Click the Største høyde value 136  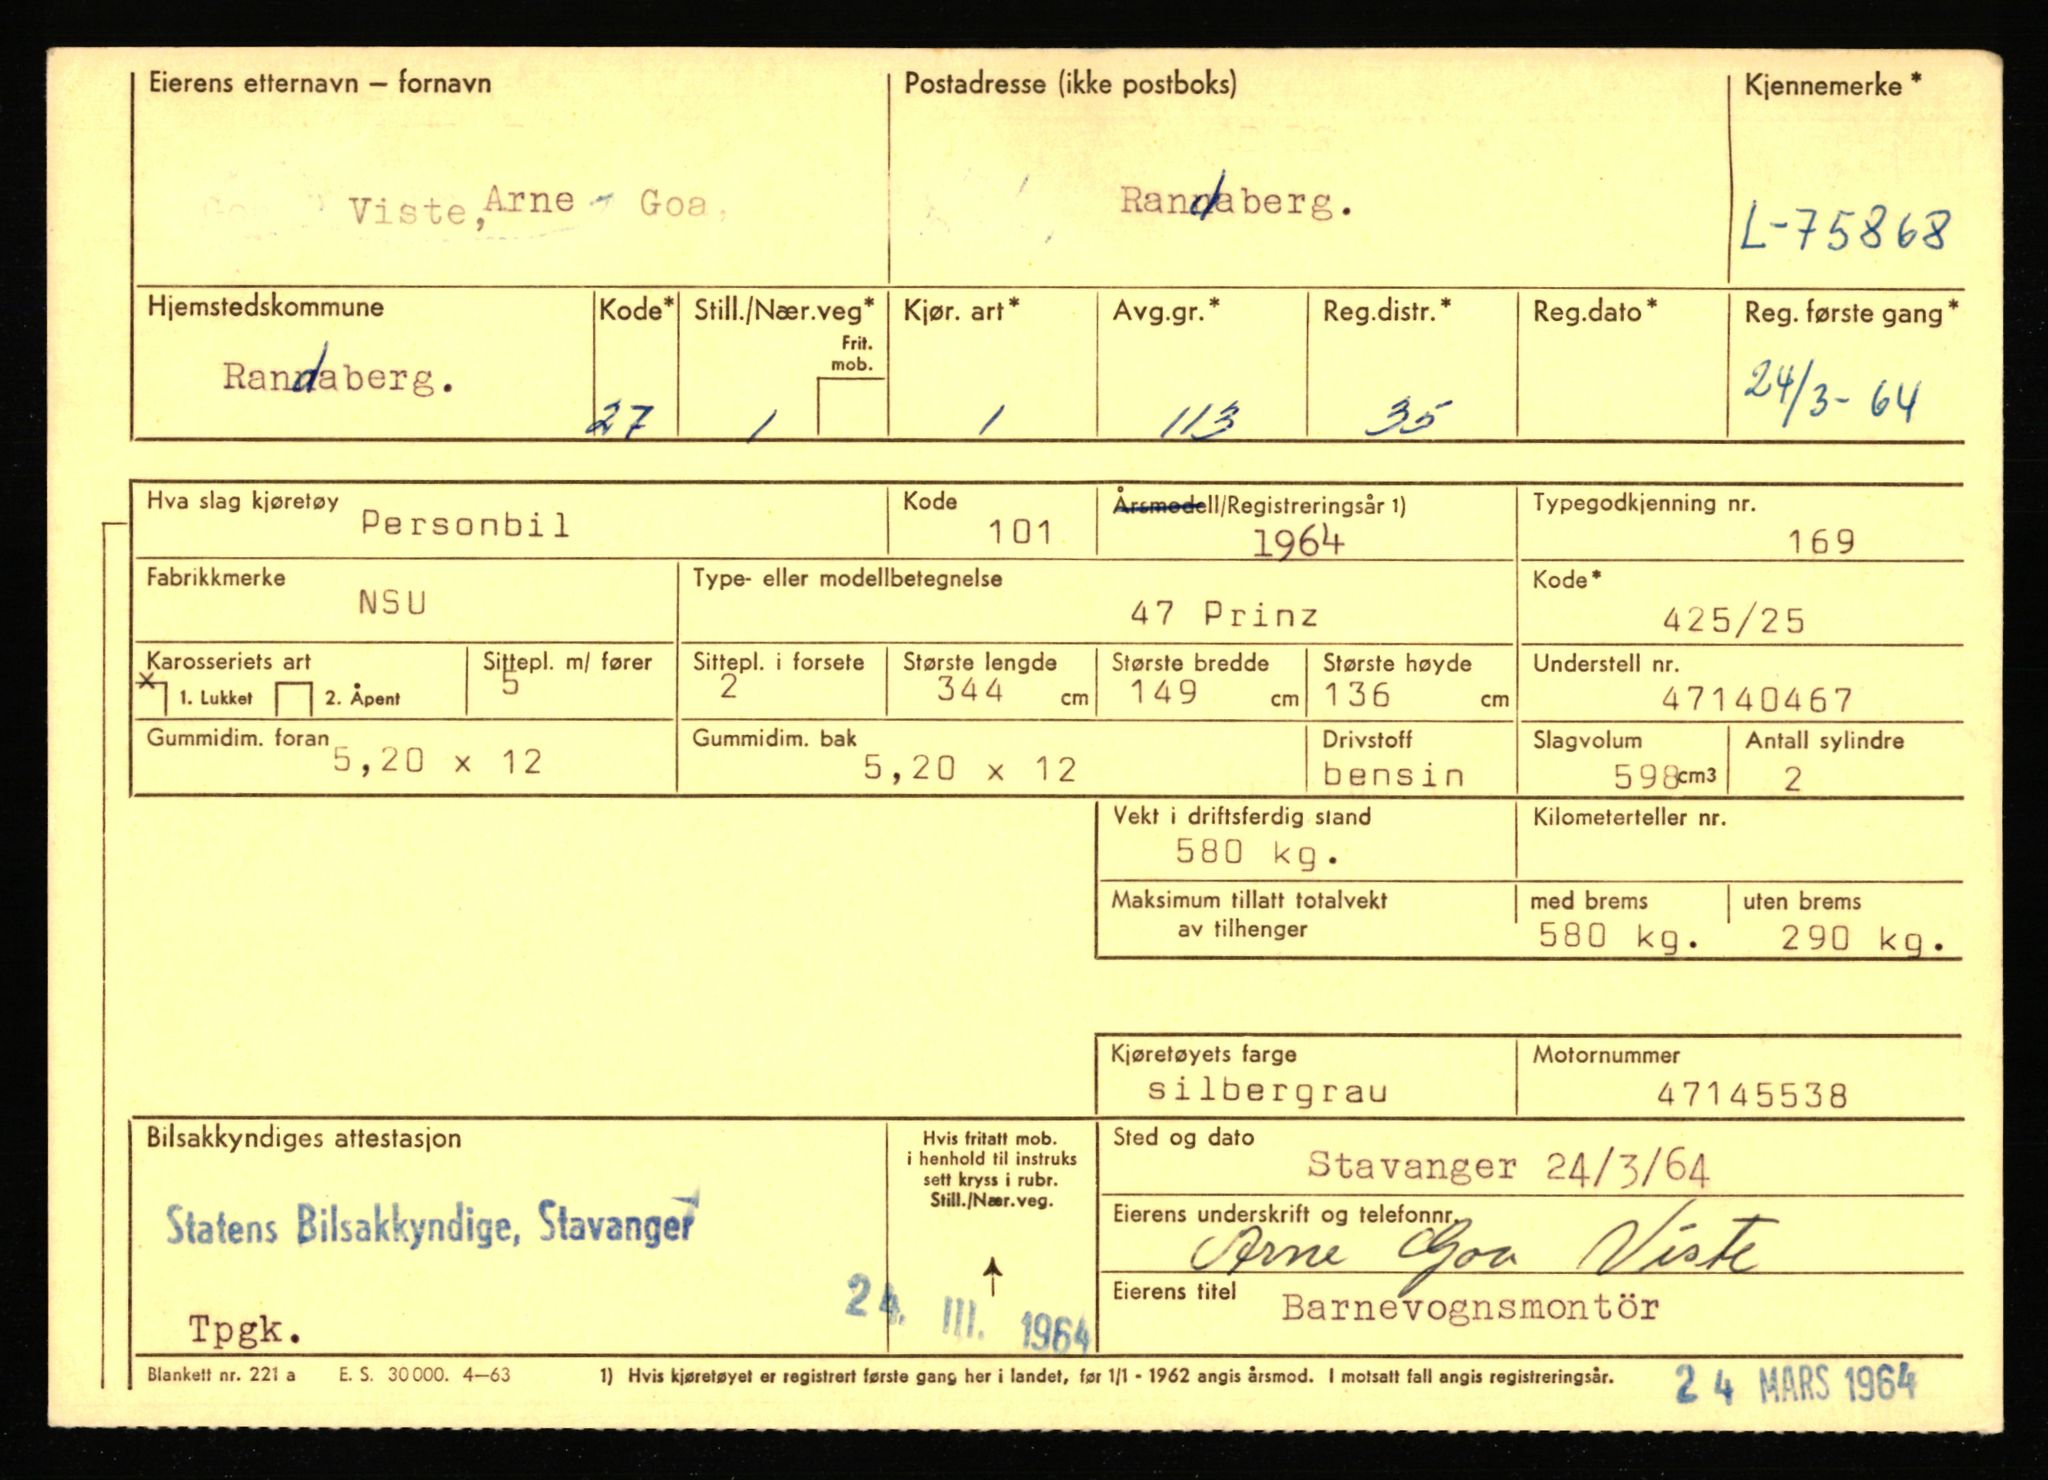point(1357,693)
